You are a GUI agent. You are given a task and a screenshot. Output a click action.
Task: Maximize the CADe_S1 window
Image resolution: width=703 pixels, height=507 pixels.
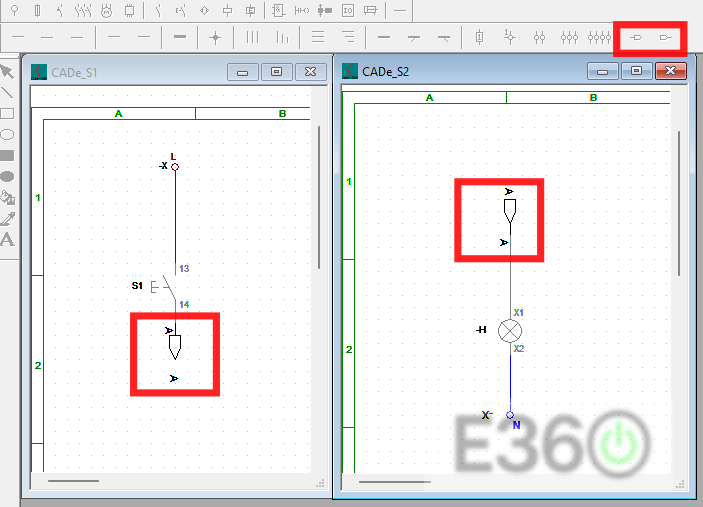(276, 72)
